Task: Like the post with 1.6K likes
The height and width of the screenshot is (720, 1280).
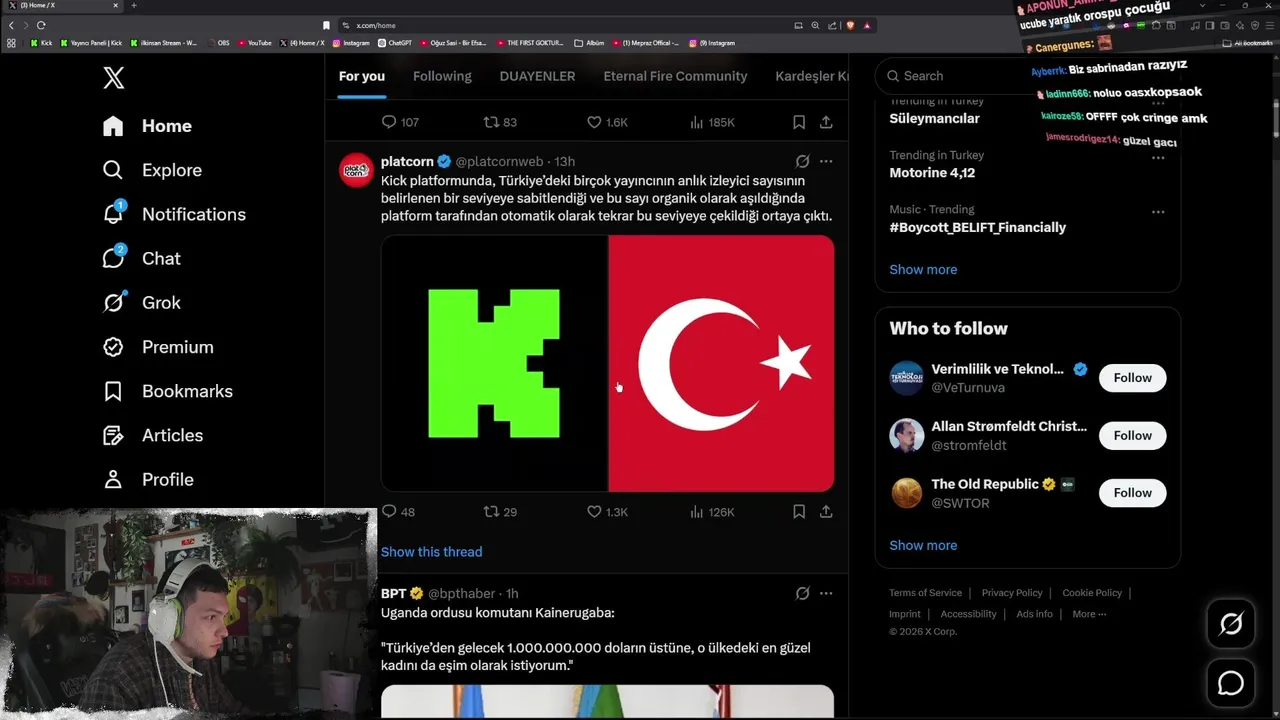Action: 607,122
